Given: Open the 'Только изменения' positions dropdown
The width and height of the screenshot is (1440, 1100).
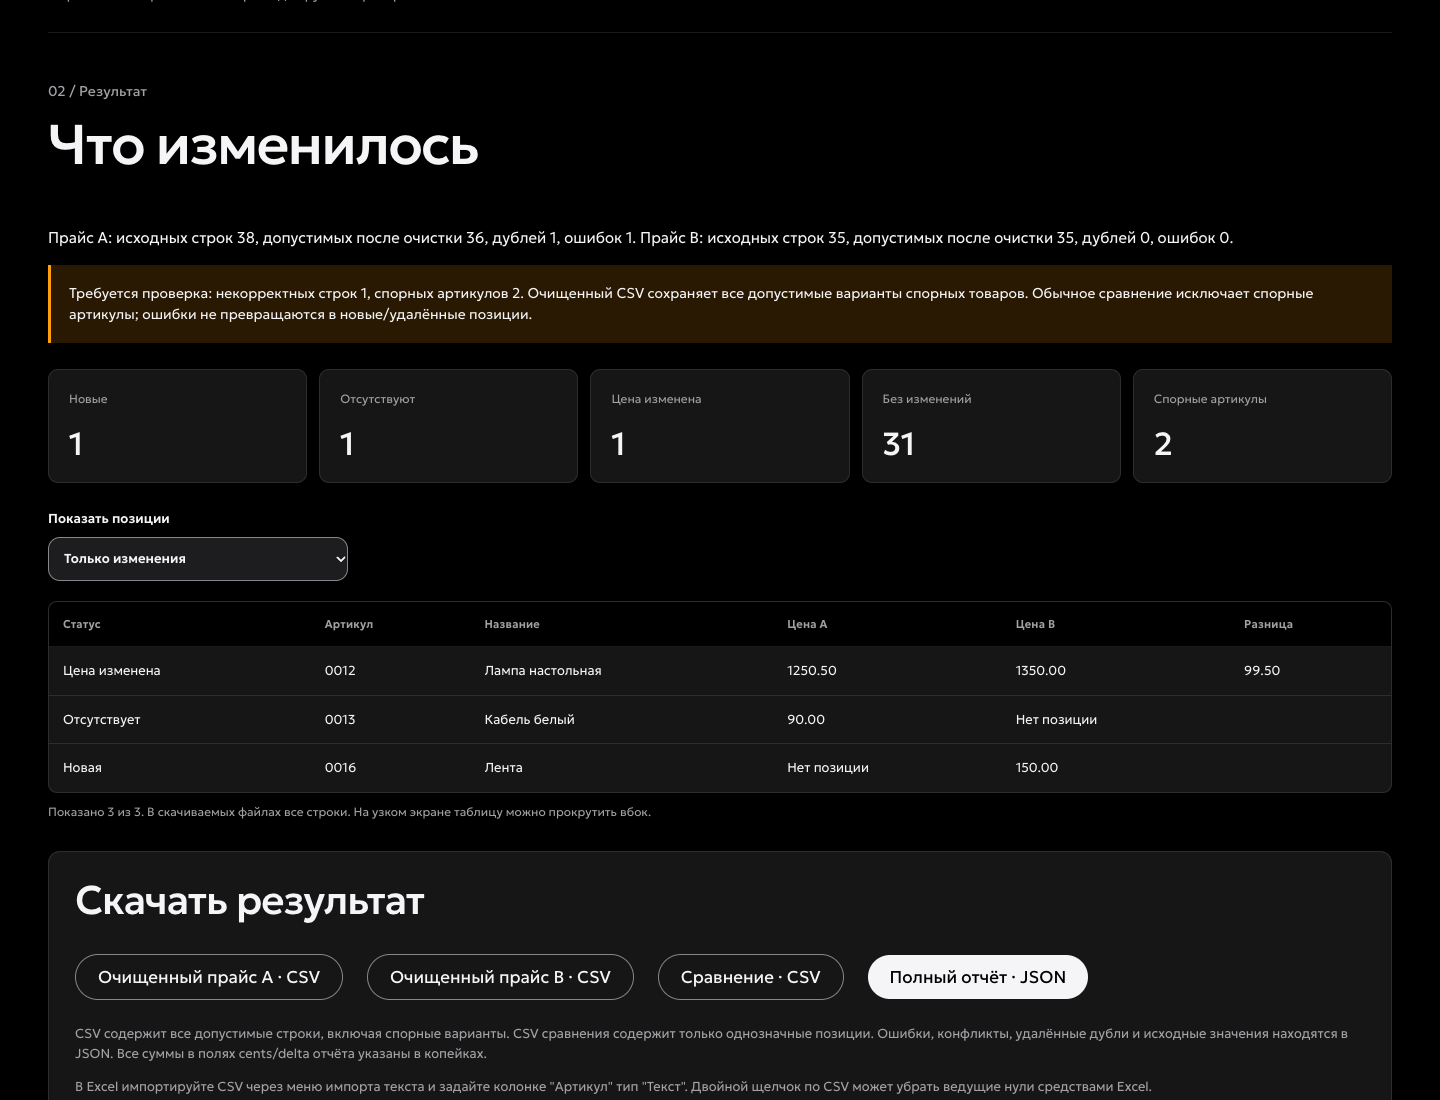Looking at the screenshot, I should click(198, 559).
